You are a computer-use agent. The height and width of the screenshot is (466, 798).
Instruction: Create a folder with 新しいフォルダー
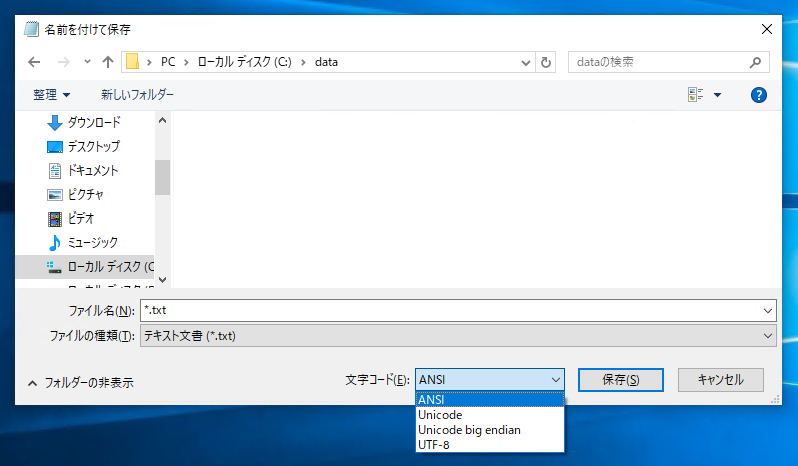[137, 95]
